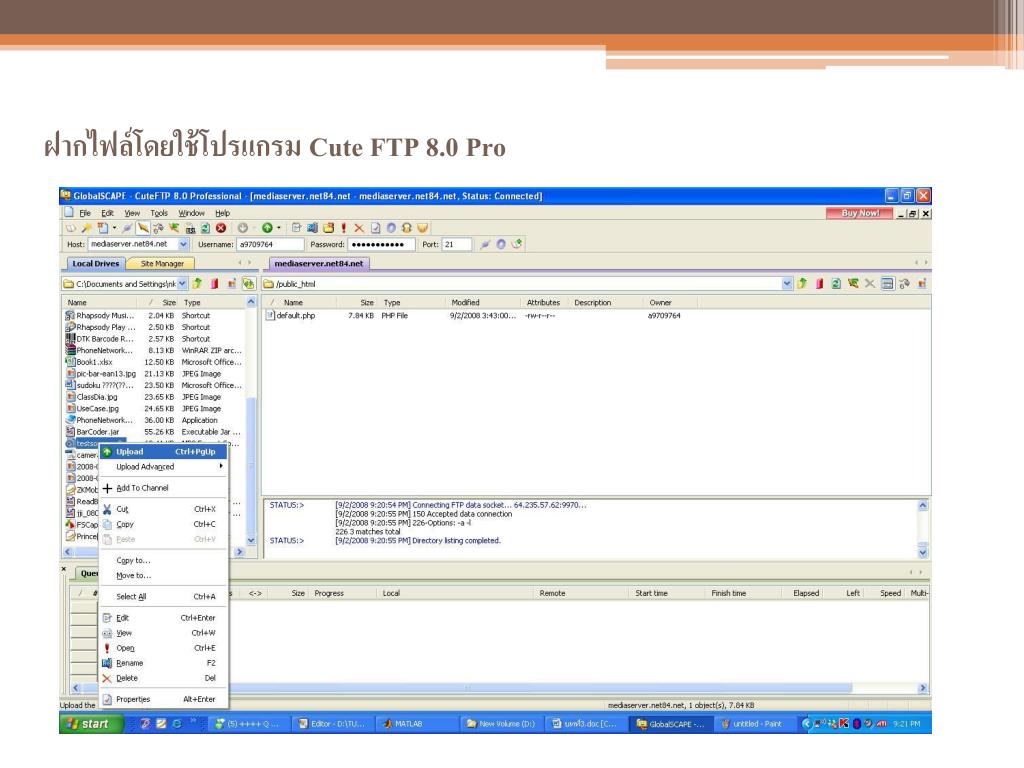This screenshot has width=1024, height=768.
Task: Click the headset icon in the main toolbar
Action: (406, 228)
